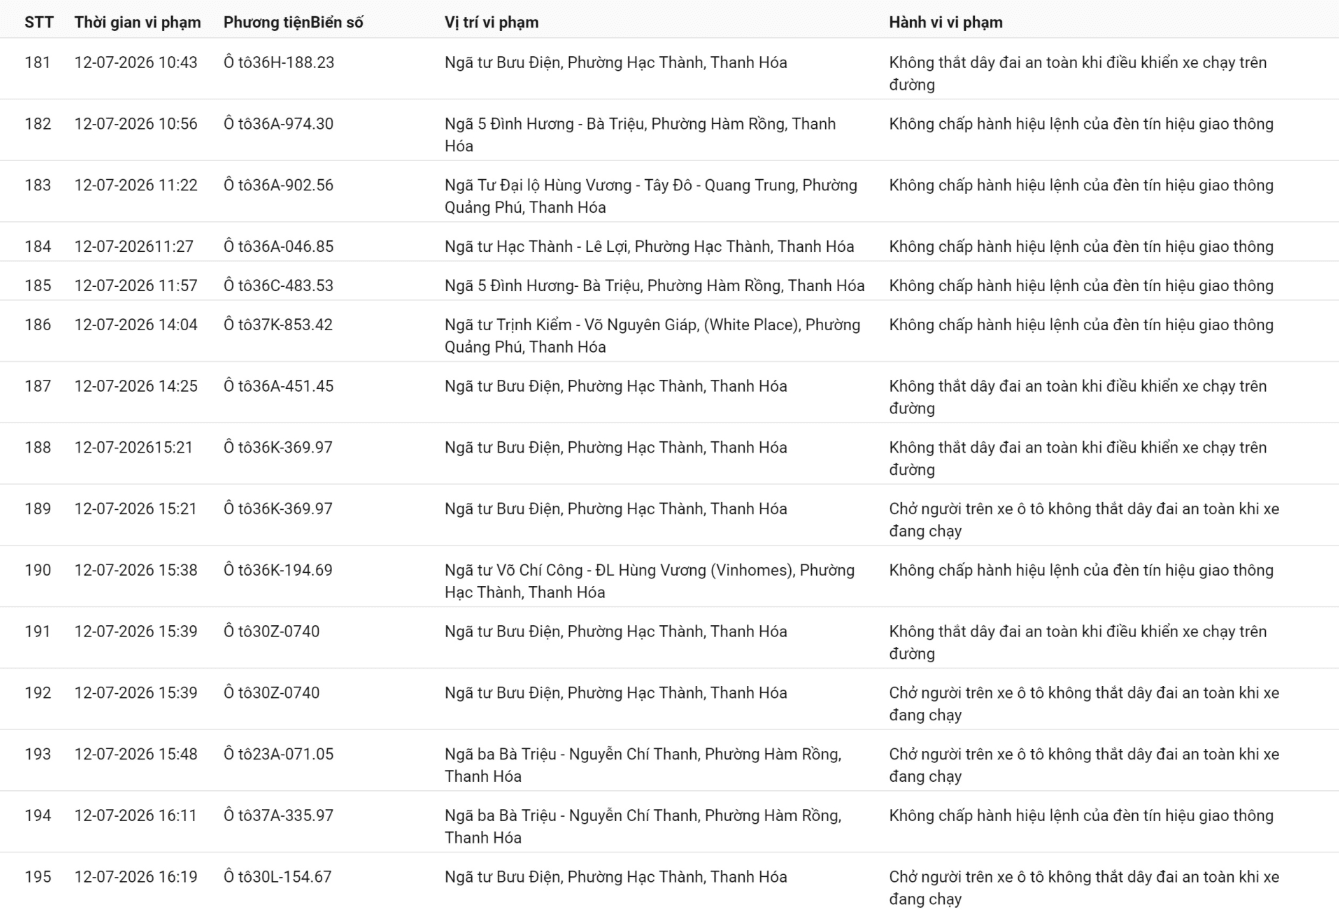Viewport: 1339px width, 910px height.
Task: Click the Phương tiện Biển số column header
Action: coord(293,22)
